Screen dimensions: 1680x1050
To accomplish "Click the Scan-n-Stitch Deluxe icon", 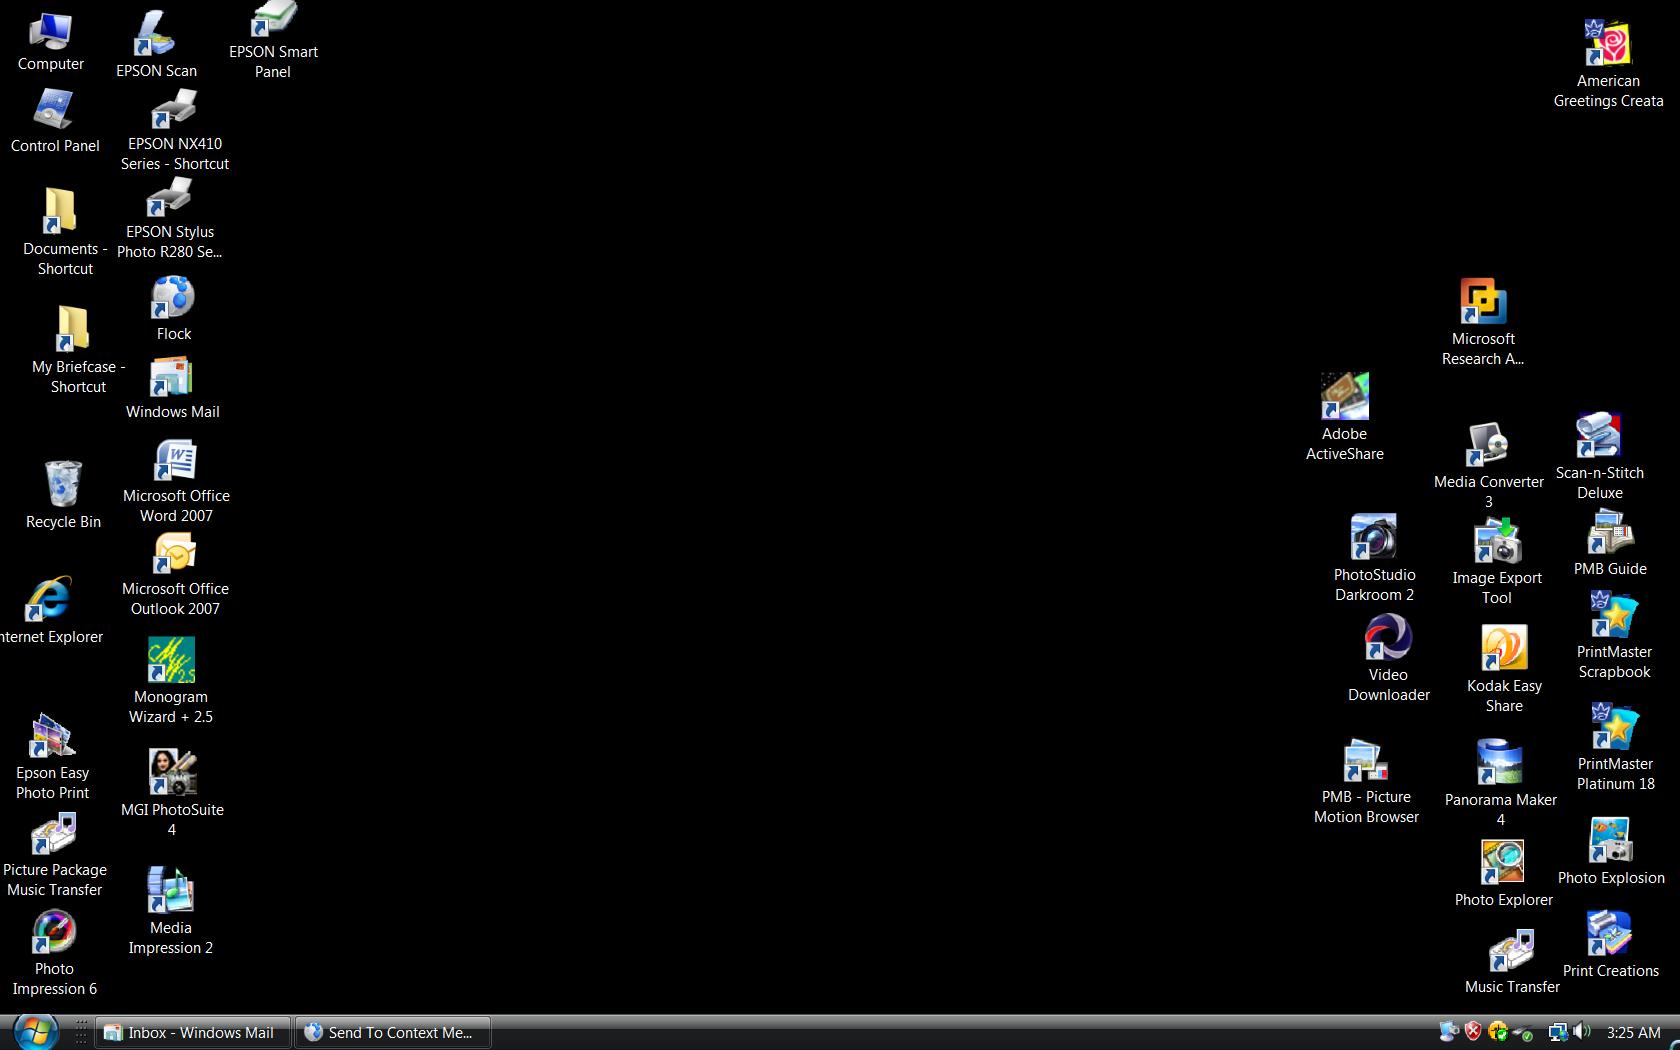I will (1599, 436).
